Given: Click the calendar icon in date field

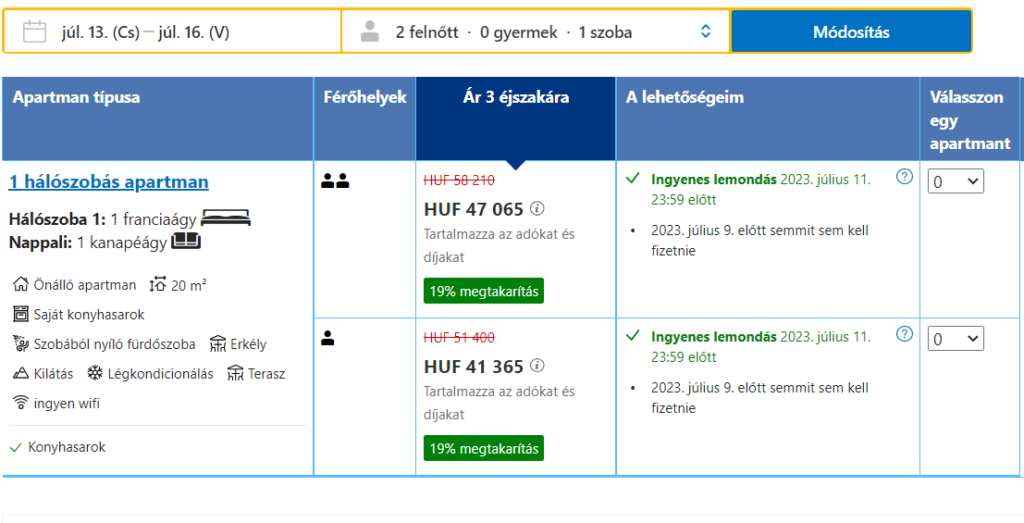Looking at the screenshot, I should click(35, 31).
